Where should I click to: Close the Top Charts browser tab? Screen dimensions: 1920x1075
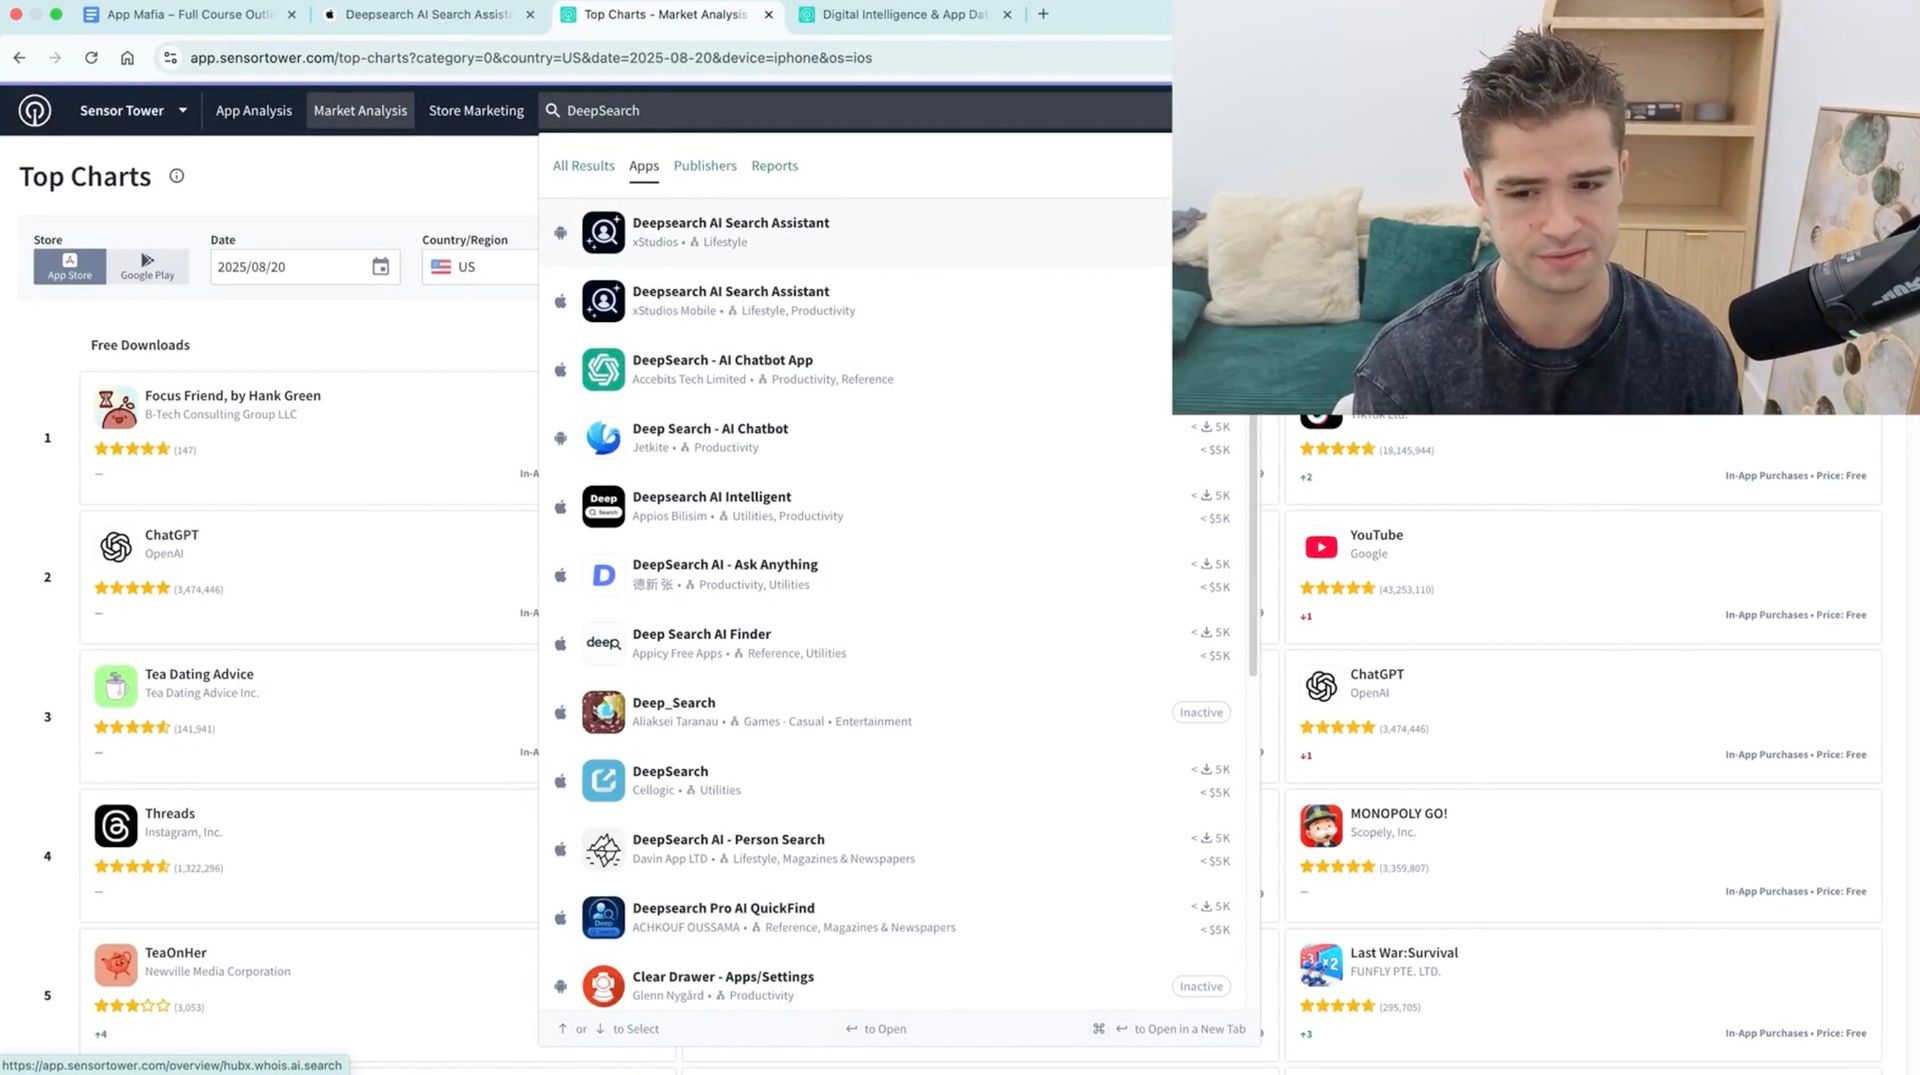768,14
